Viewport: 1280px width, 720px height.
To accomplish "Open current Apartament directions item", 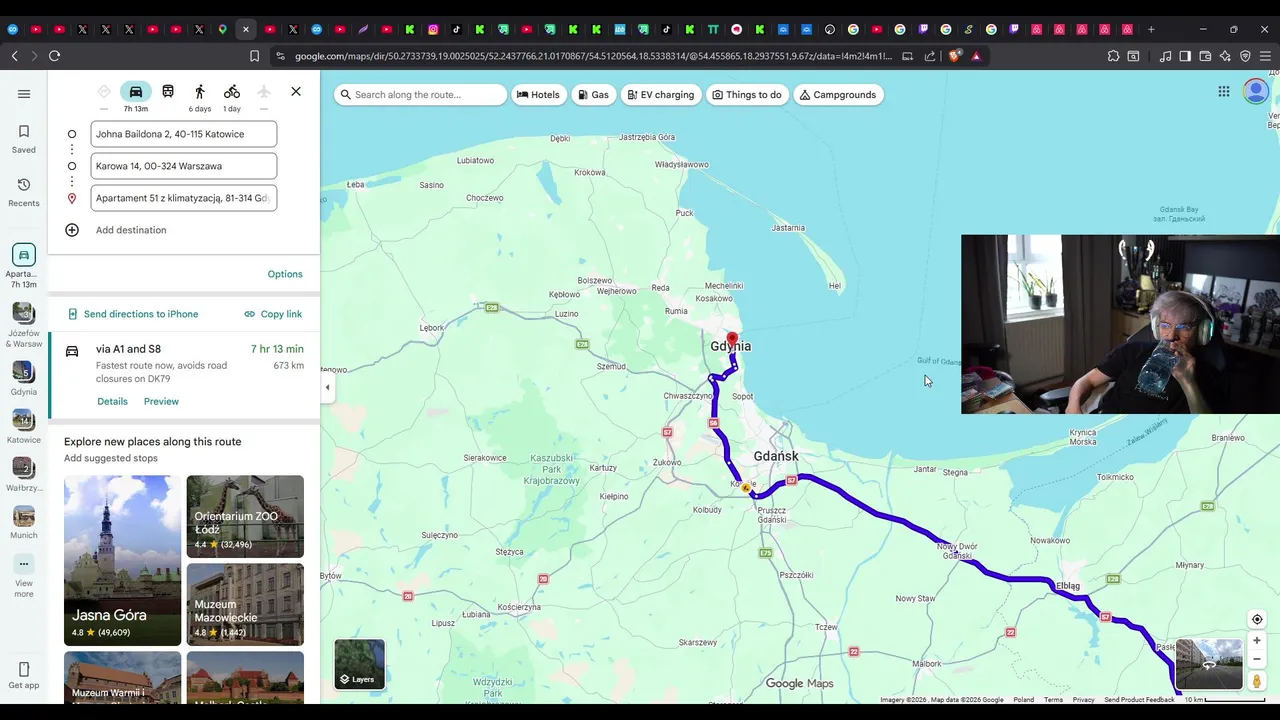I will click(24, 266).
